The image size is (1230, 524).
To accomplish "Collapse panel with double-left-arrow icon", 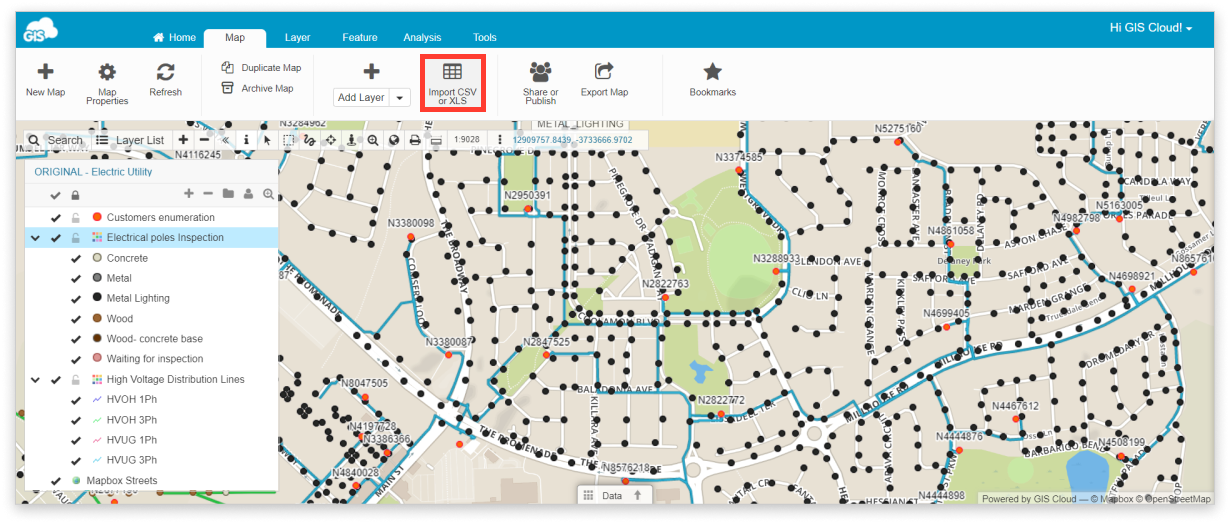I will click(225, 140).
